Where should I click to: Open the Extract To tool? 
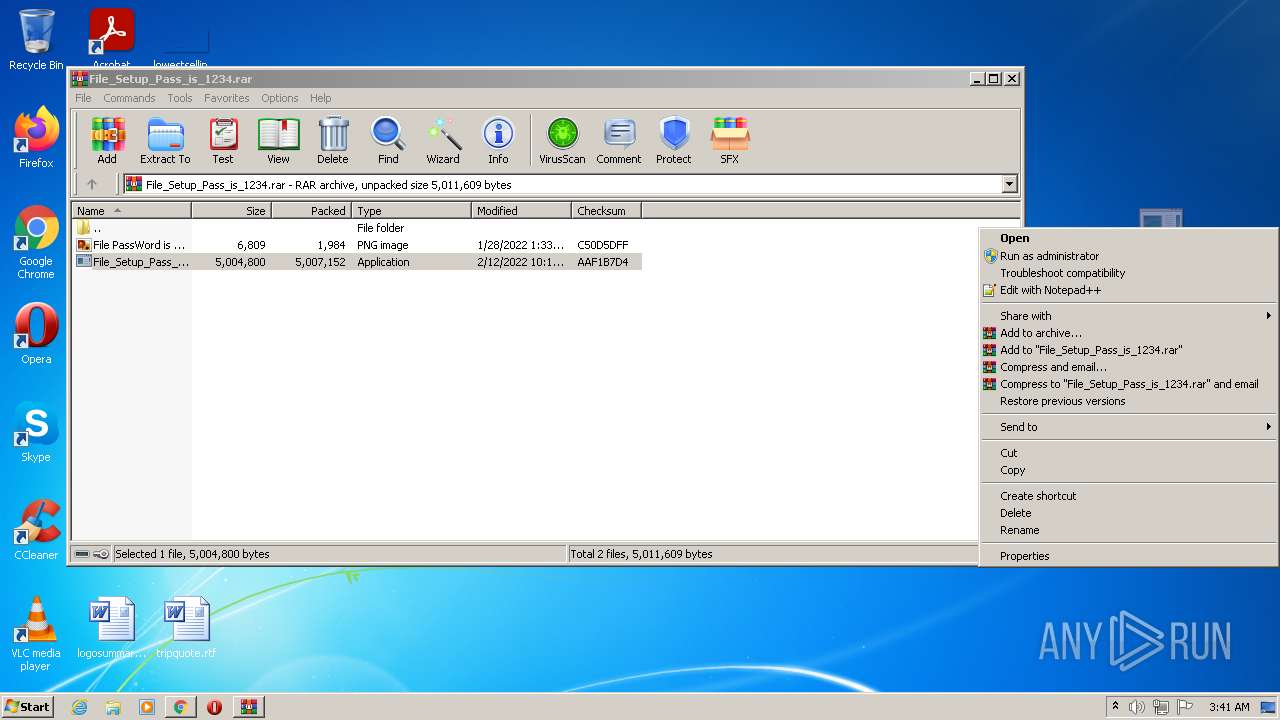[165, 141]
